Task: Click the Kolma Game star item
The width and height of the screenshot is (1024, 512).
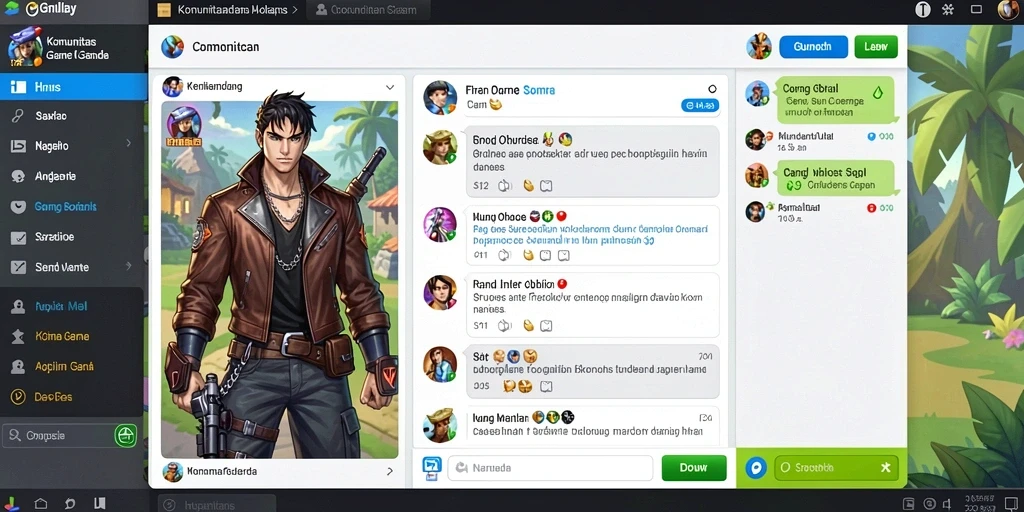Action: (x=72, y=336)
